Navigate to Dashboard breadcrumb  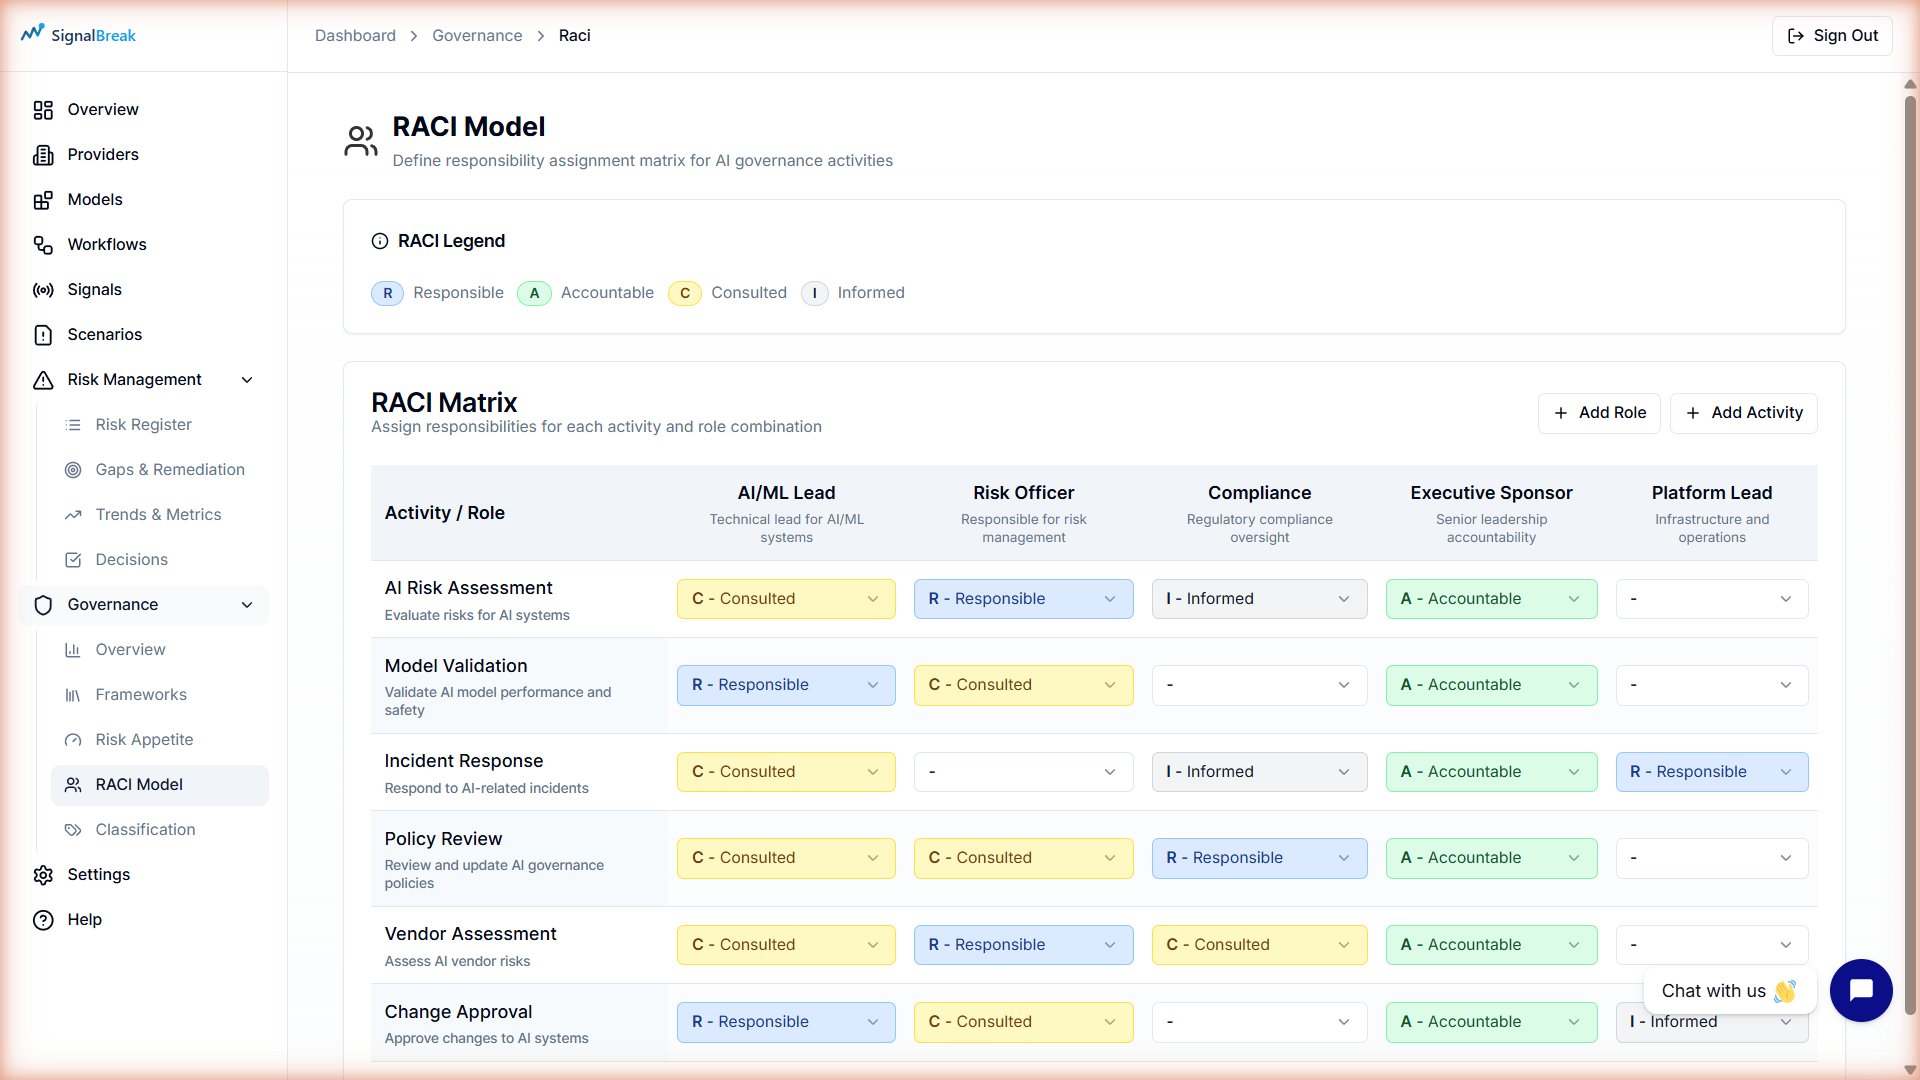tap(355, 35)
